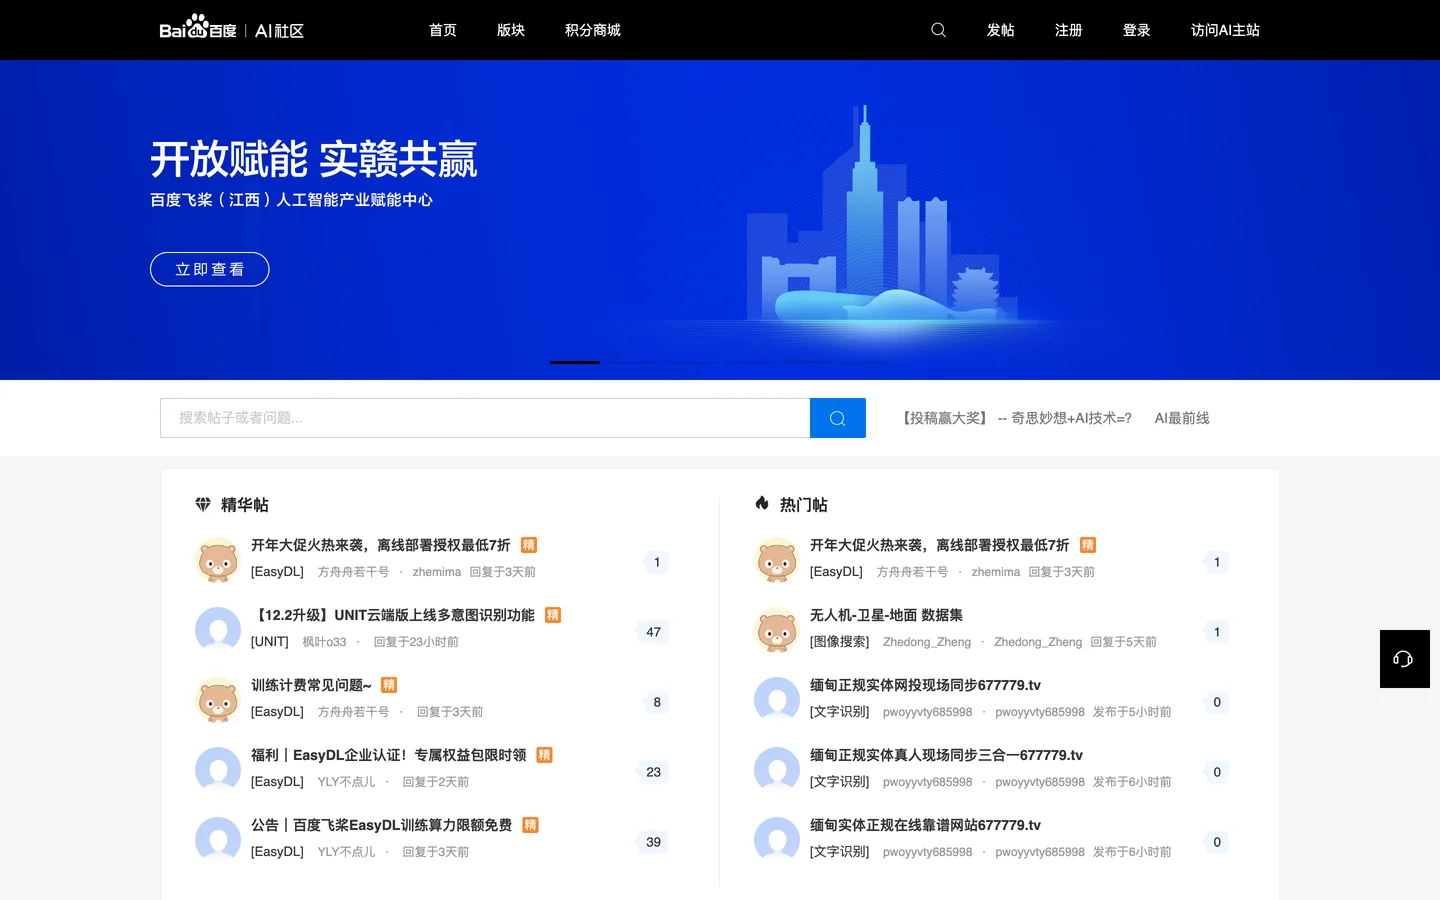Click the 热门帖 section heading
This screenshot has height=900, width=1440.
[x=804, y=505]
